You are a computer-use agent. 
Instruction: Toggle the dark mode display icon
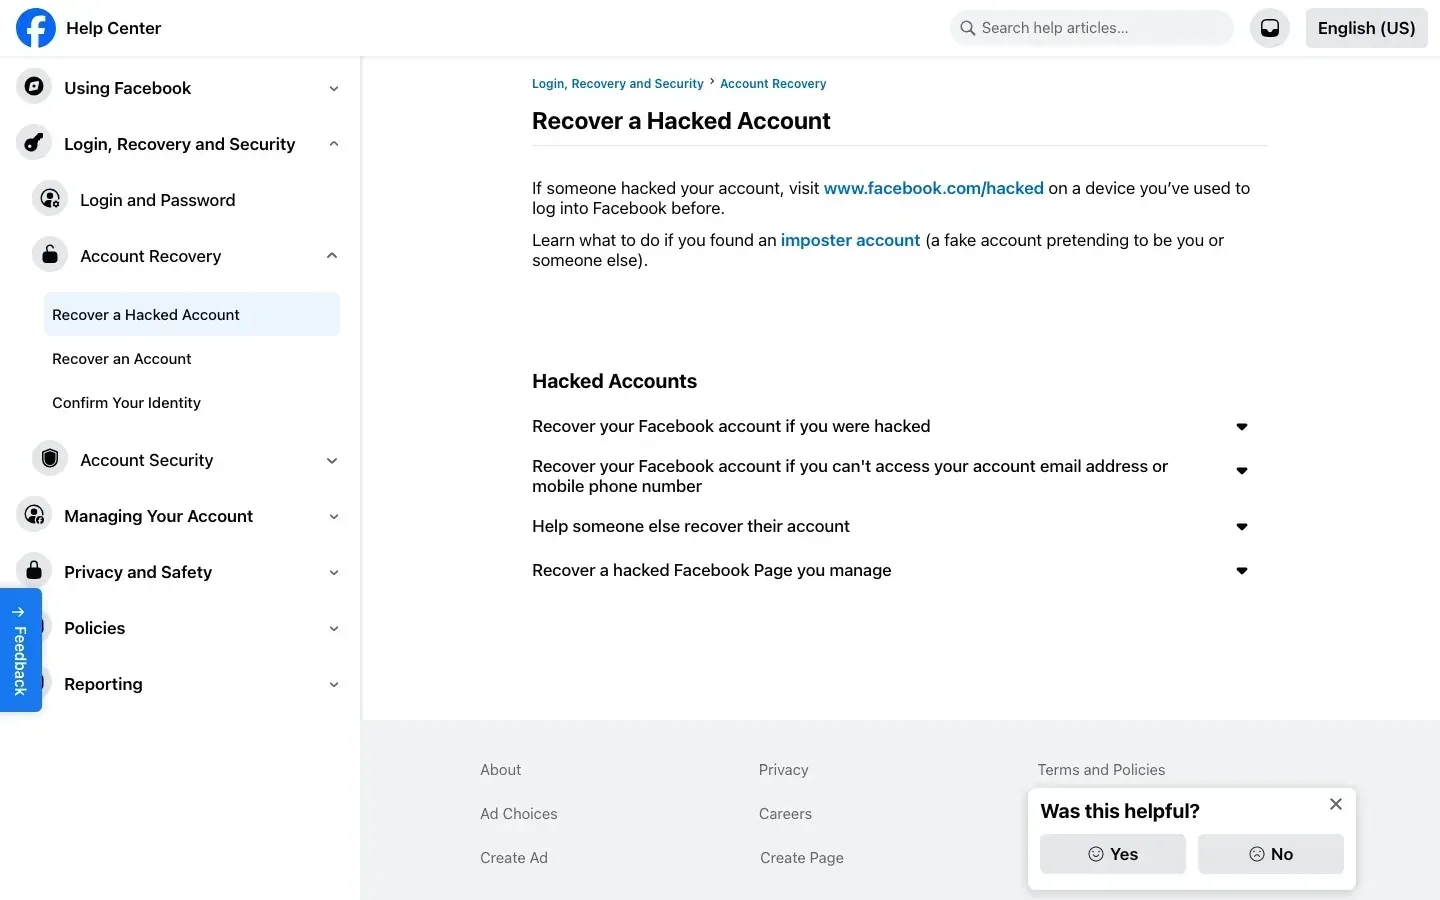pyautogui.click(x=1270, y=28)
